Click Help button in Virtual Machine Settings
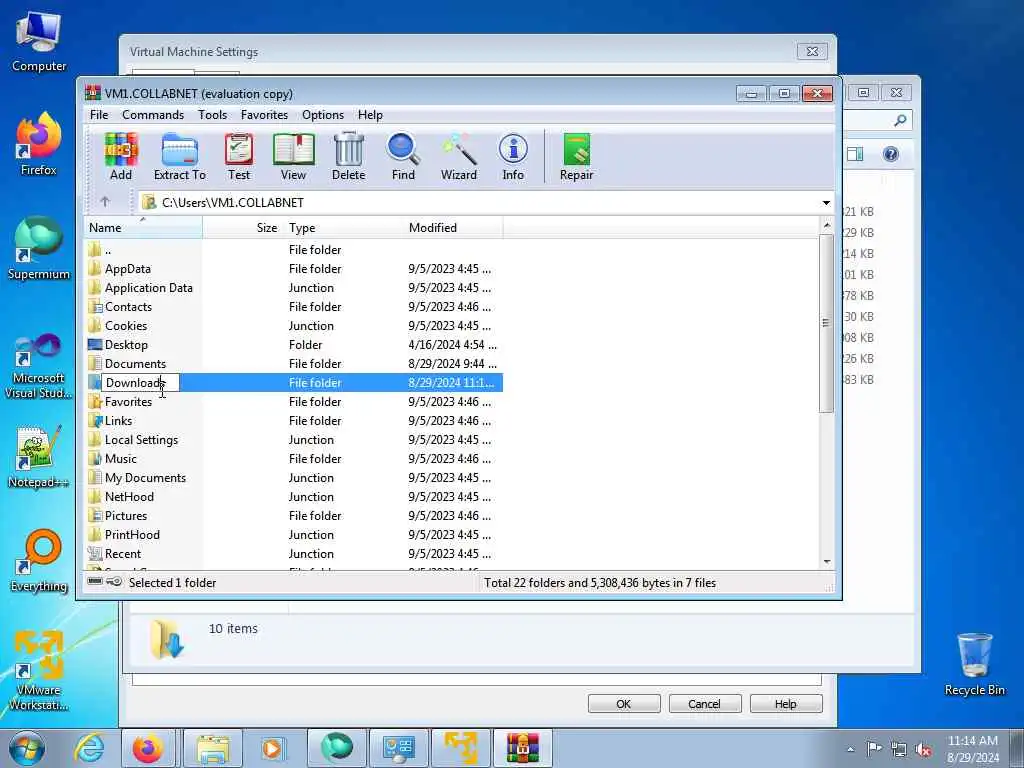 786,704
